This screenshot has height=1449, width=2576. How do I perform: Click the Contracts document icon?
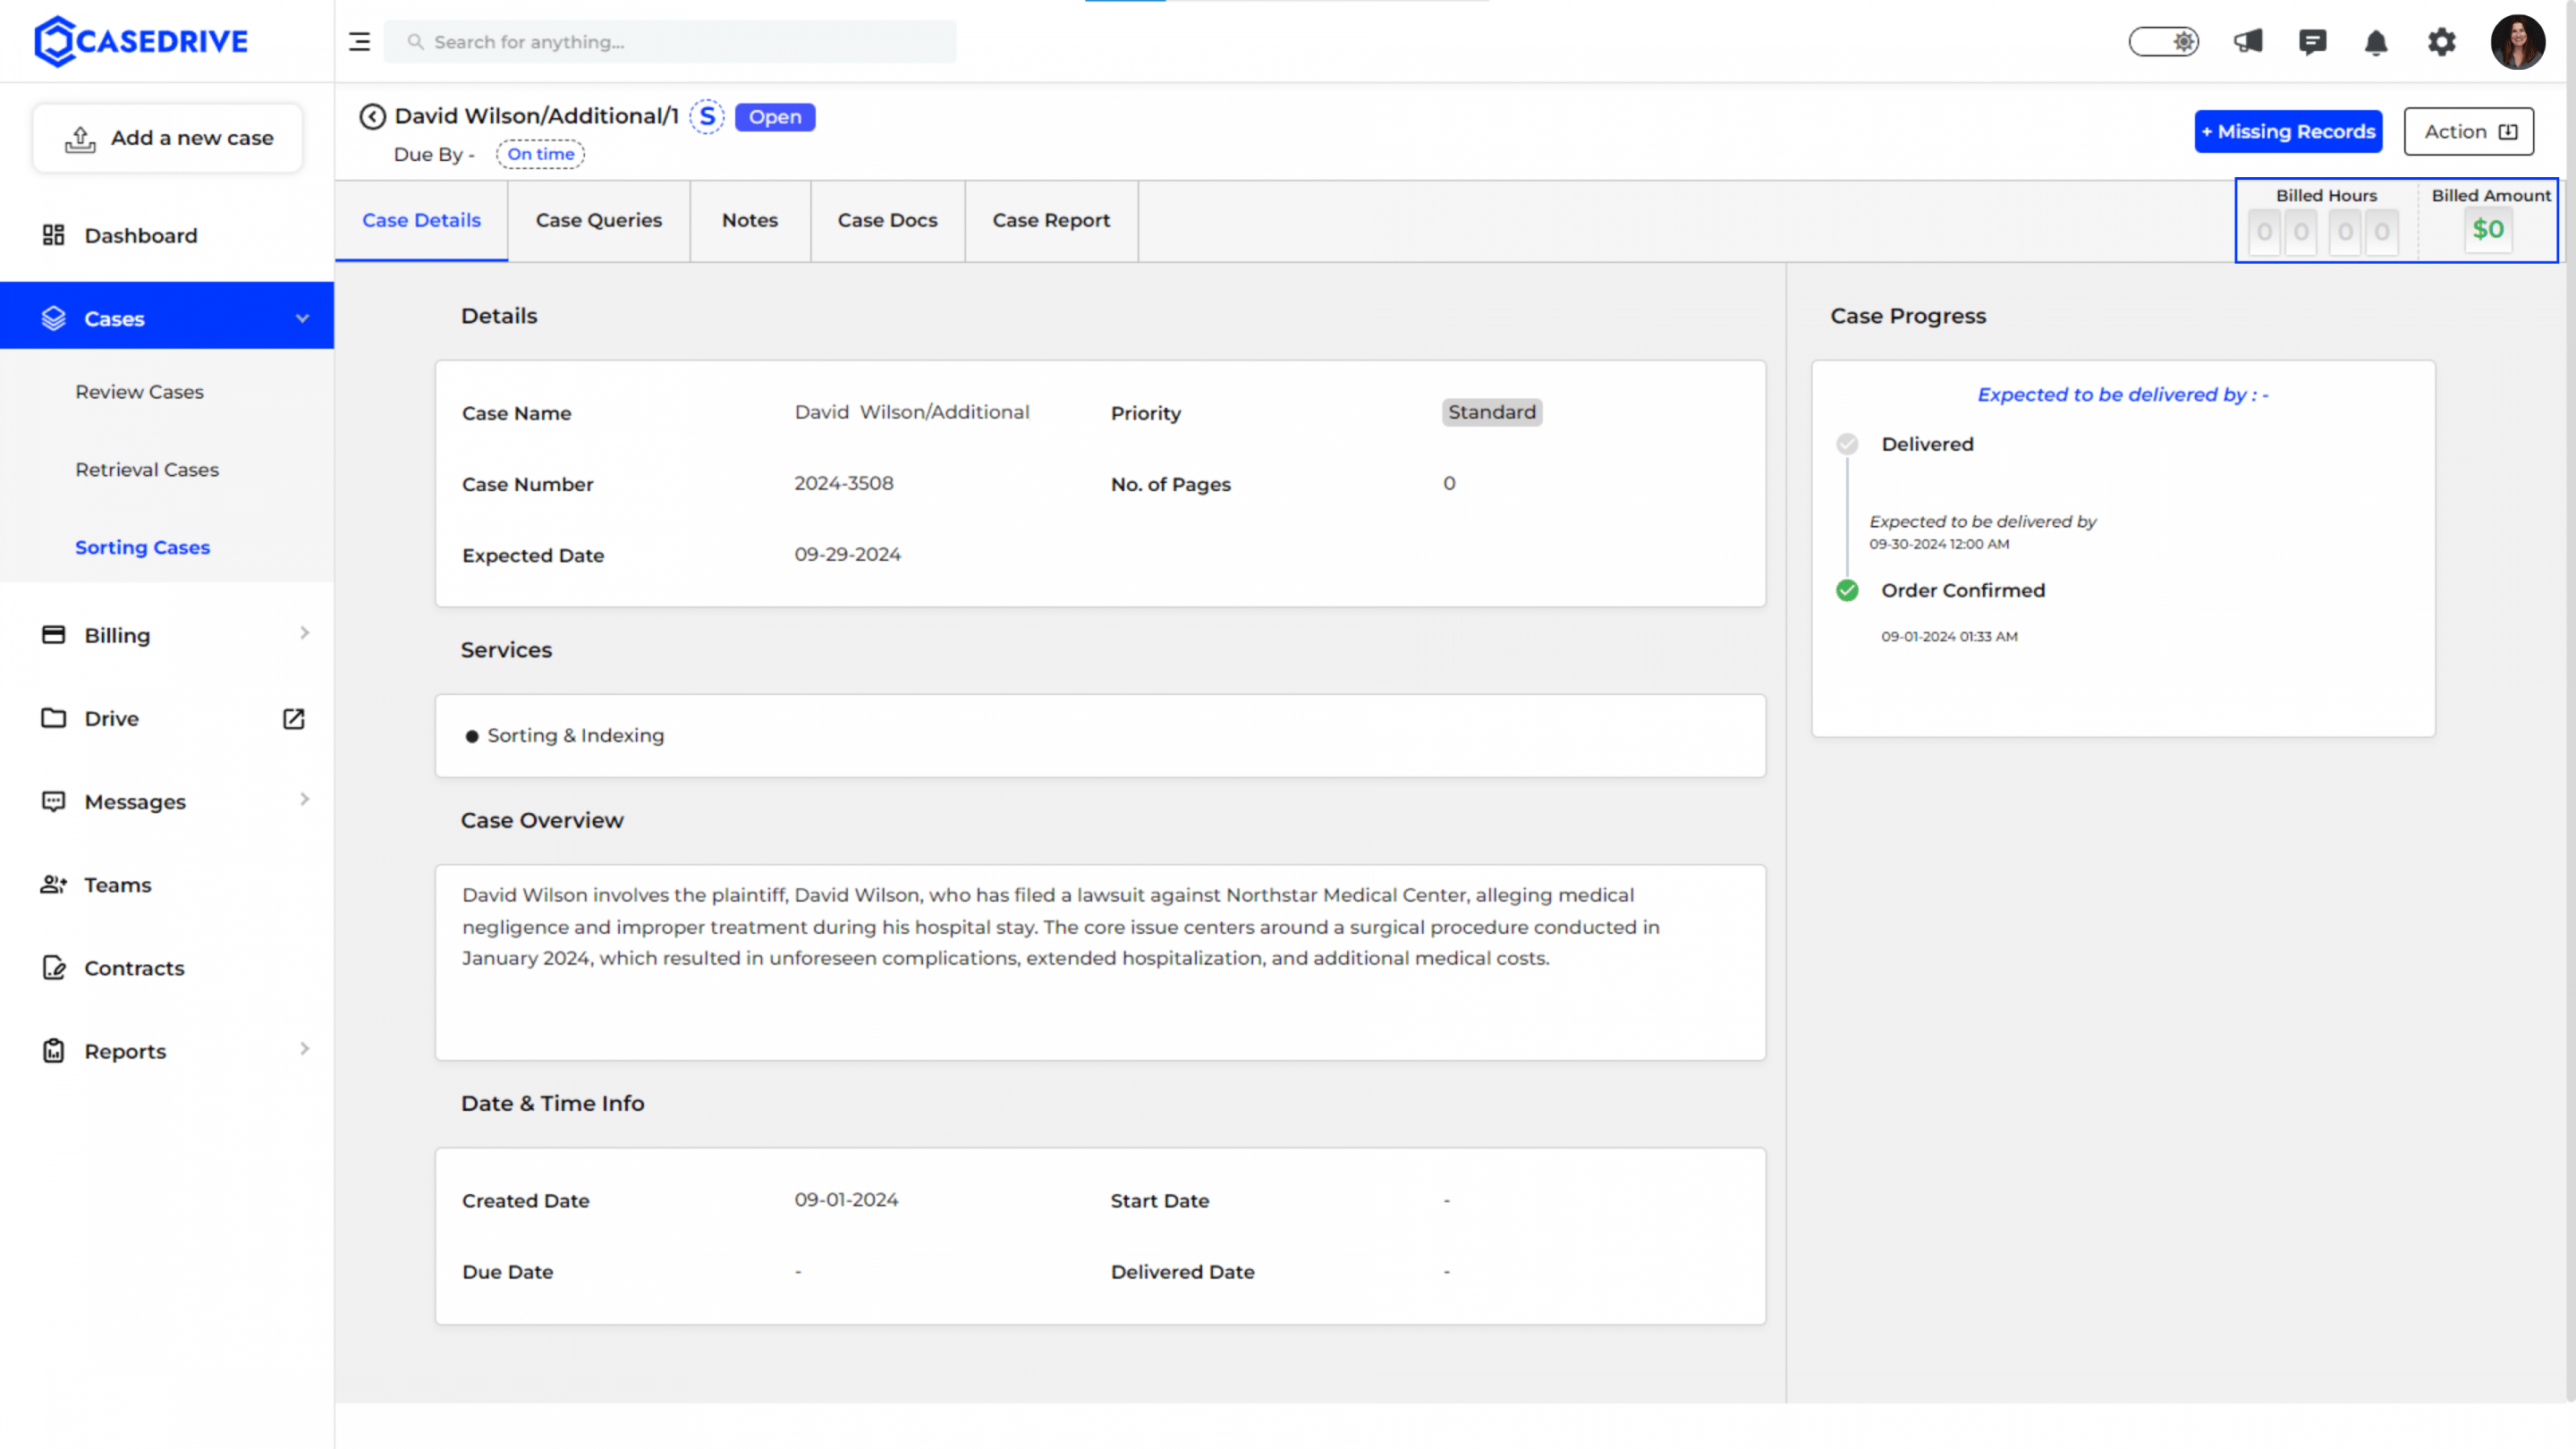53,967
